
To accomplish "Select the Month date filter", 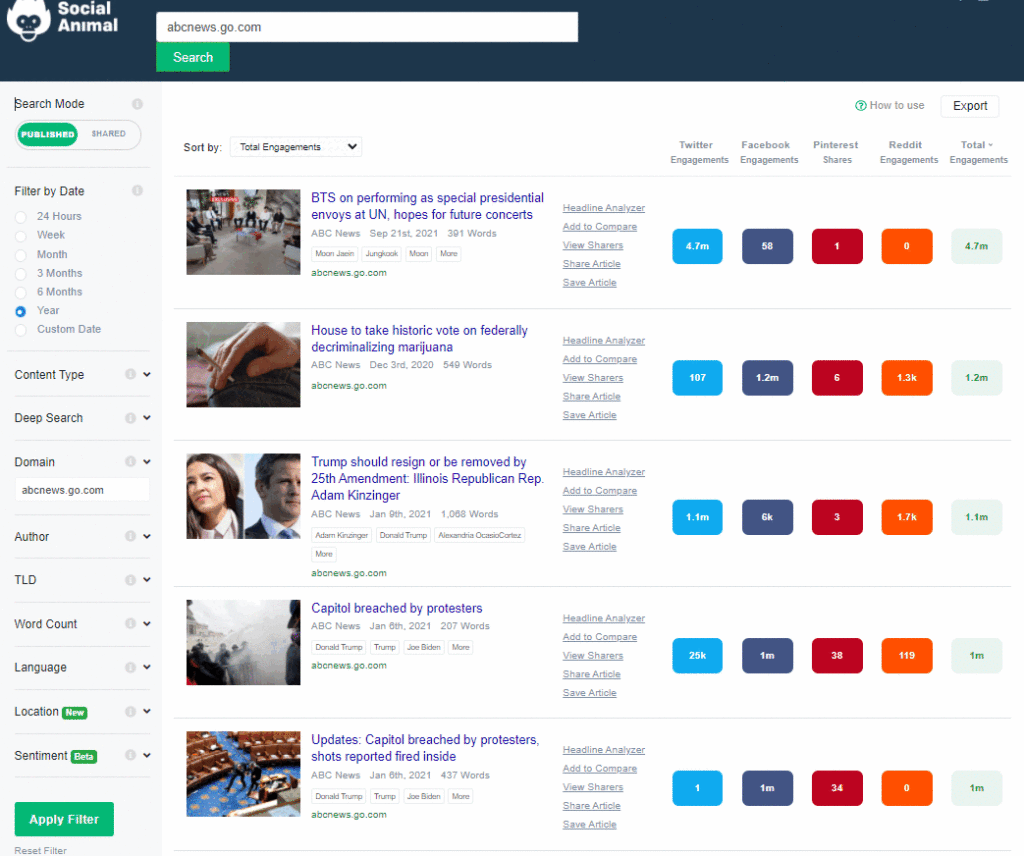I will (x=21, y=255).
